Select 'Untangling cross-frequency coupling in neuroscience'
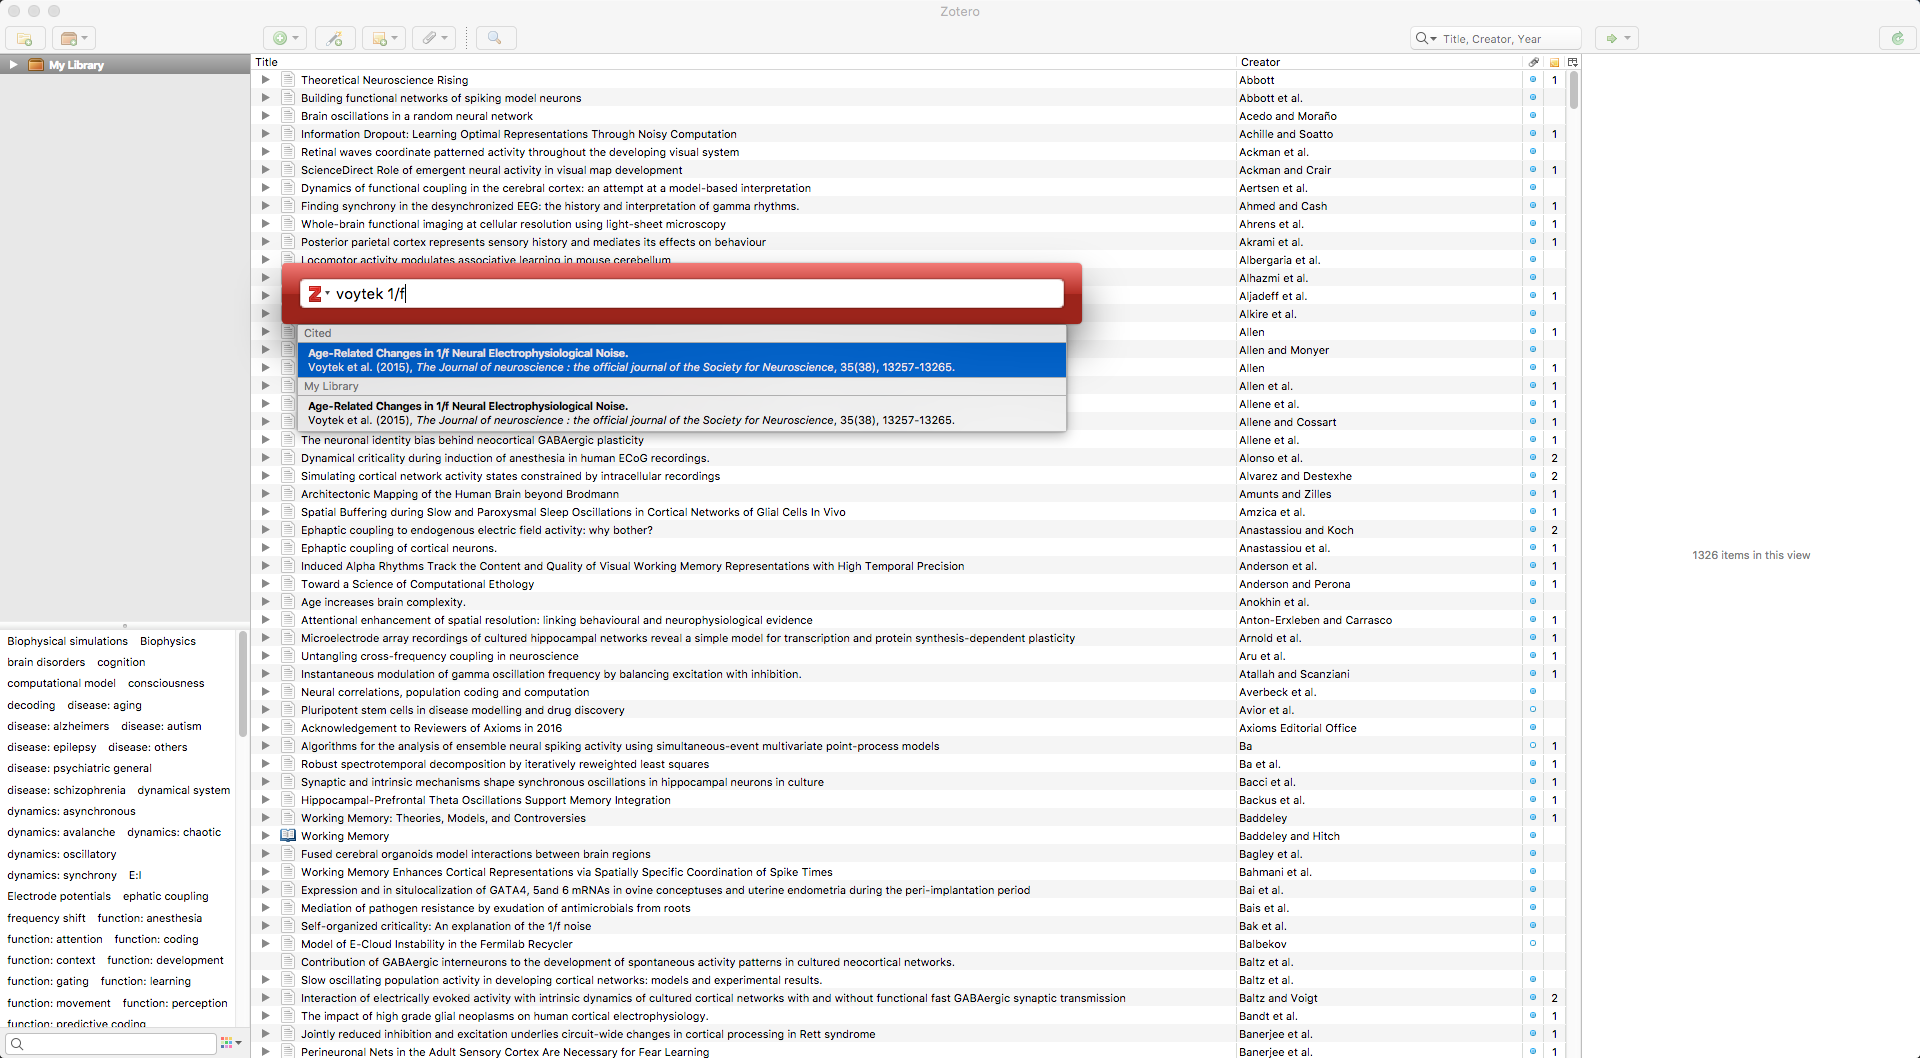Image resolution: width=1920 pixels, height=1058 pixels. point(440,656)
